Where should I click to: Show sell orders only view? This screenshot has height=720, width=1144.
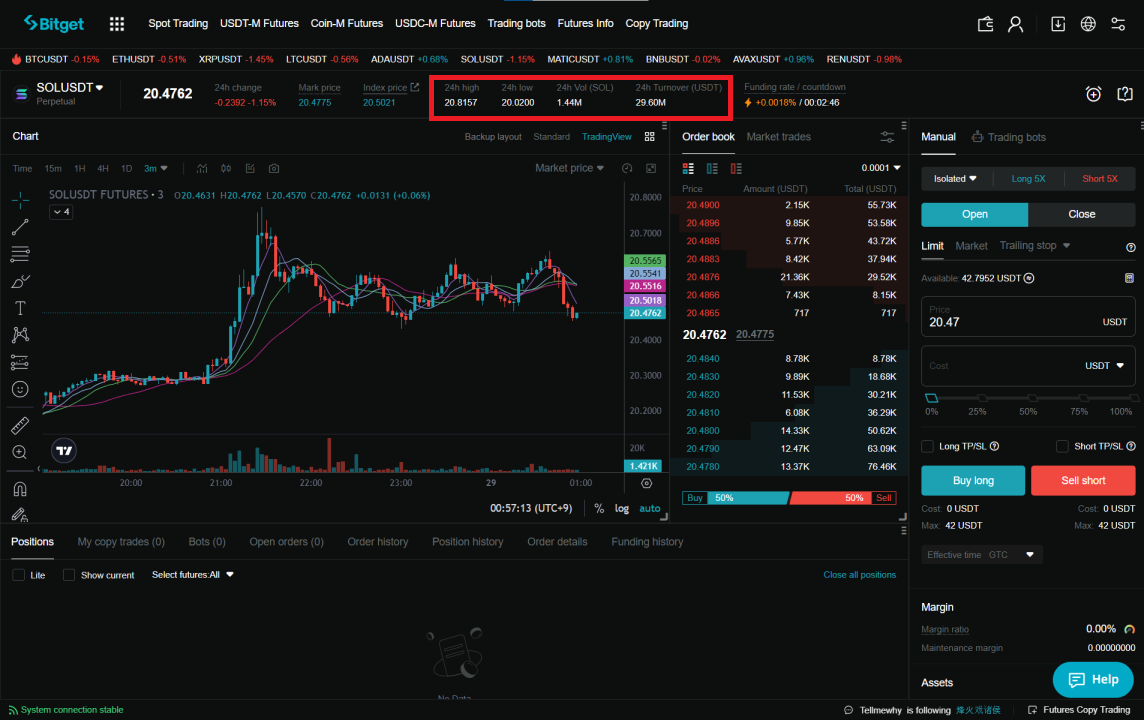coord(736,169)
